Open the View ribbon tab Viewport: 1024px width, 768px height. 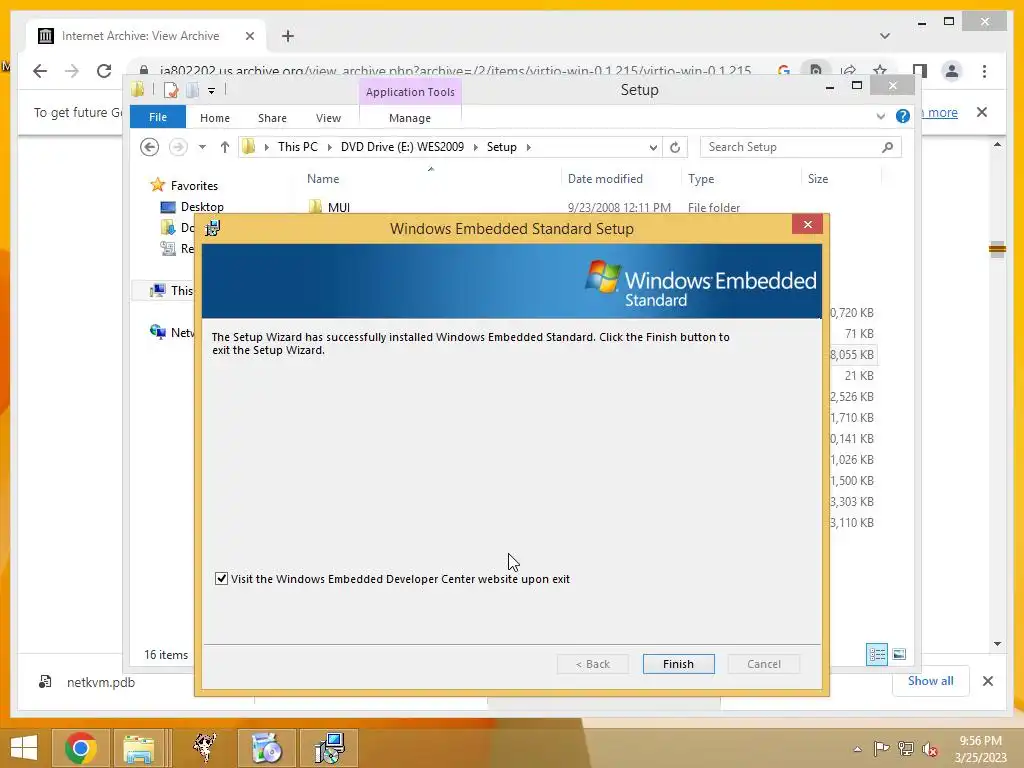tap(328, 118)
